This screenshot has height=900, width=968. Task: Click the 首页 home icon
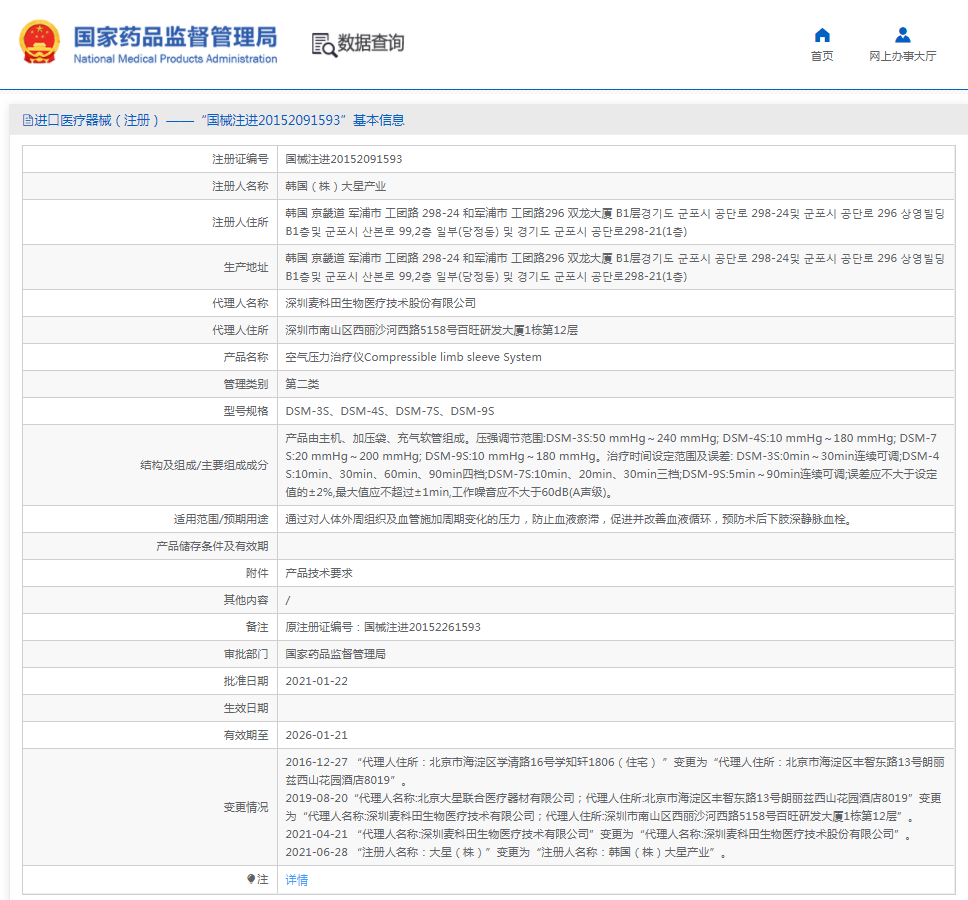click(822, 35)
